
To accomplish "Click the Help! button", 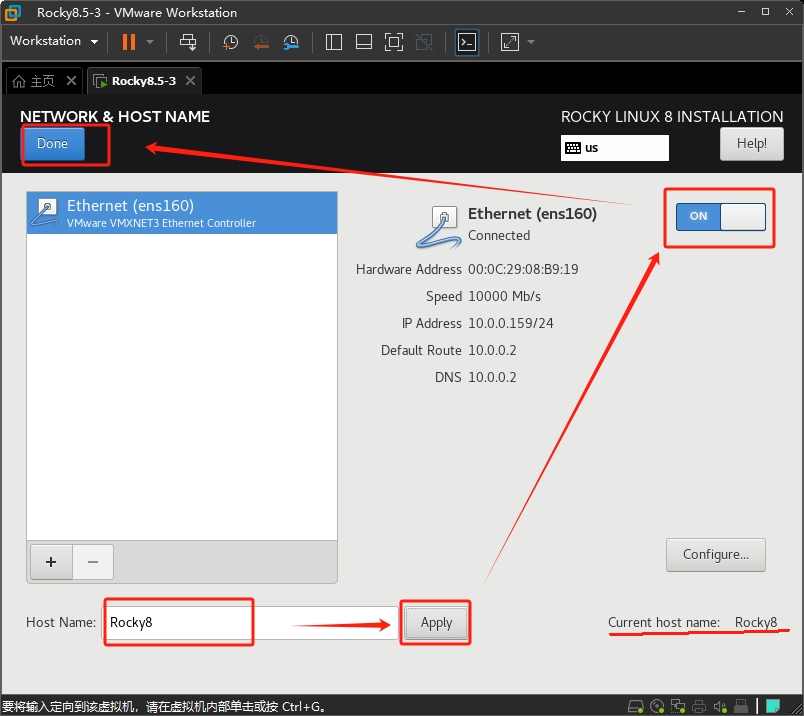I will coord(752,144).
